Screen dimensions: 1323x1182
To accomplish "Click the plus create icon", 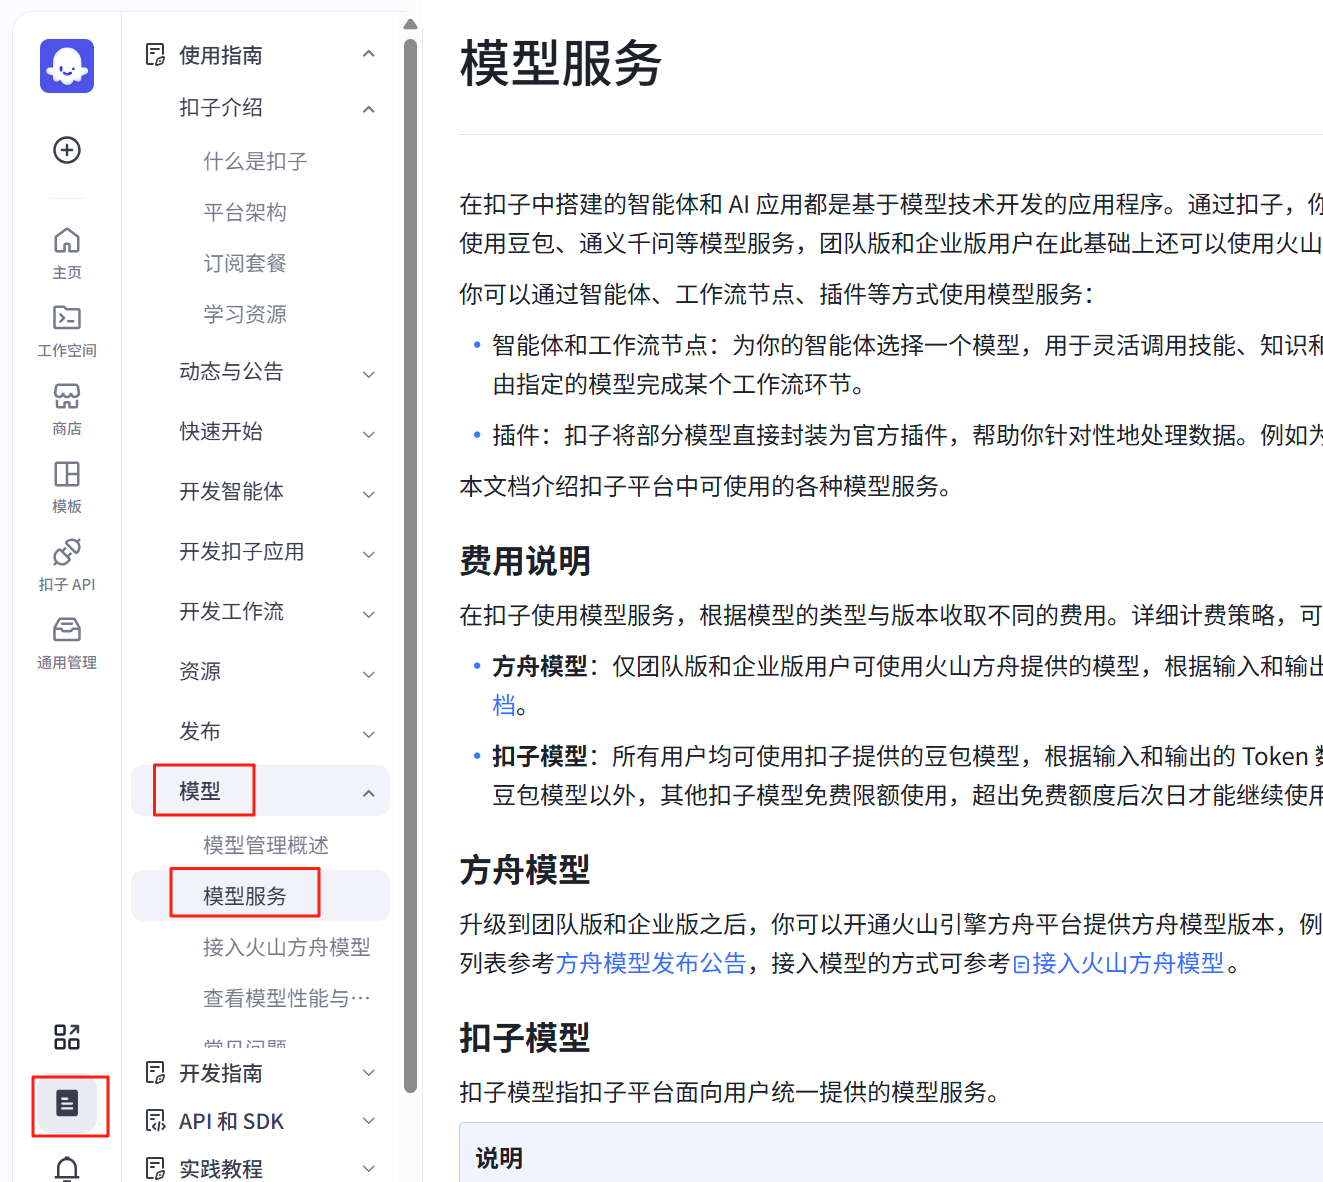I will coord(67,150).
